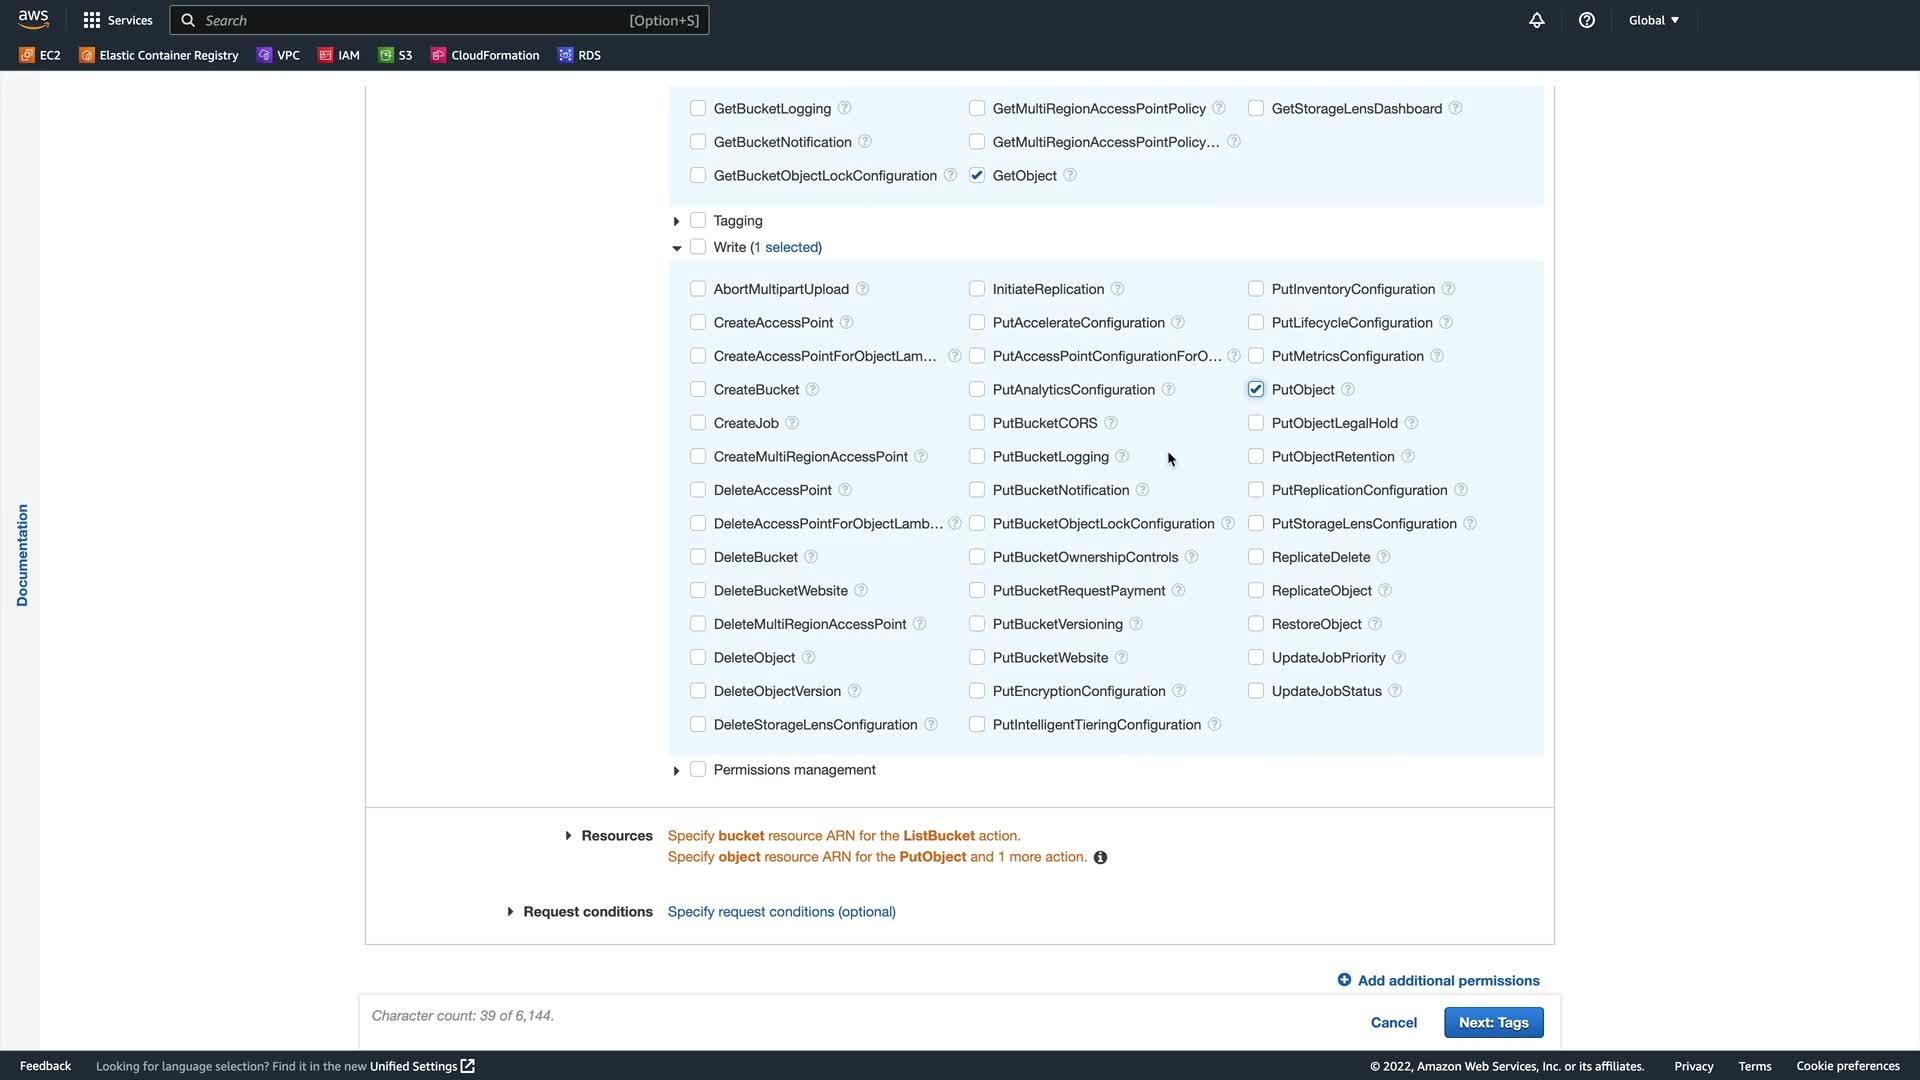Image resolution: width=1920 pixels, height=1080 pixels.
Task: Click the AWS logo home icon
Action: [x=33, y=19]
